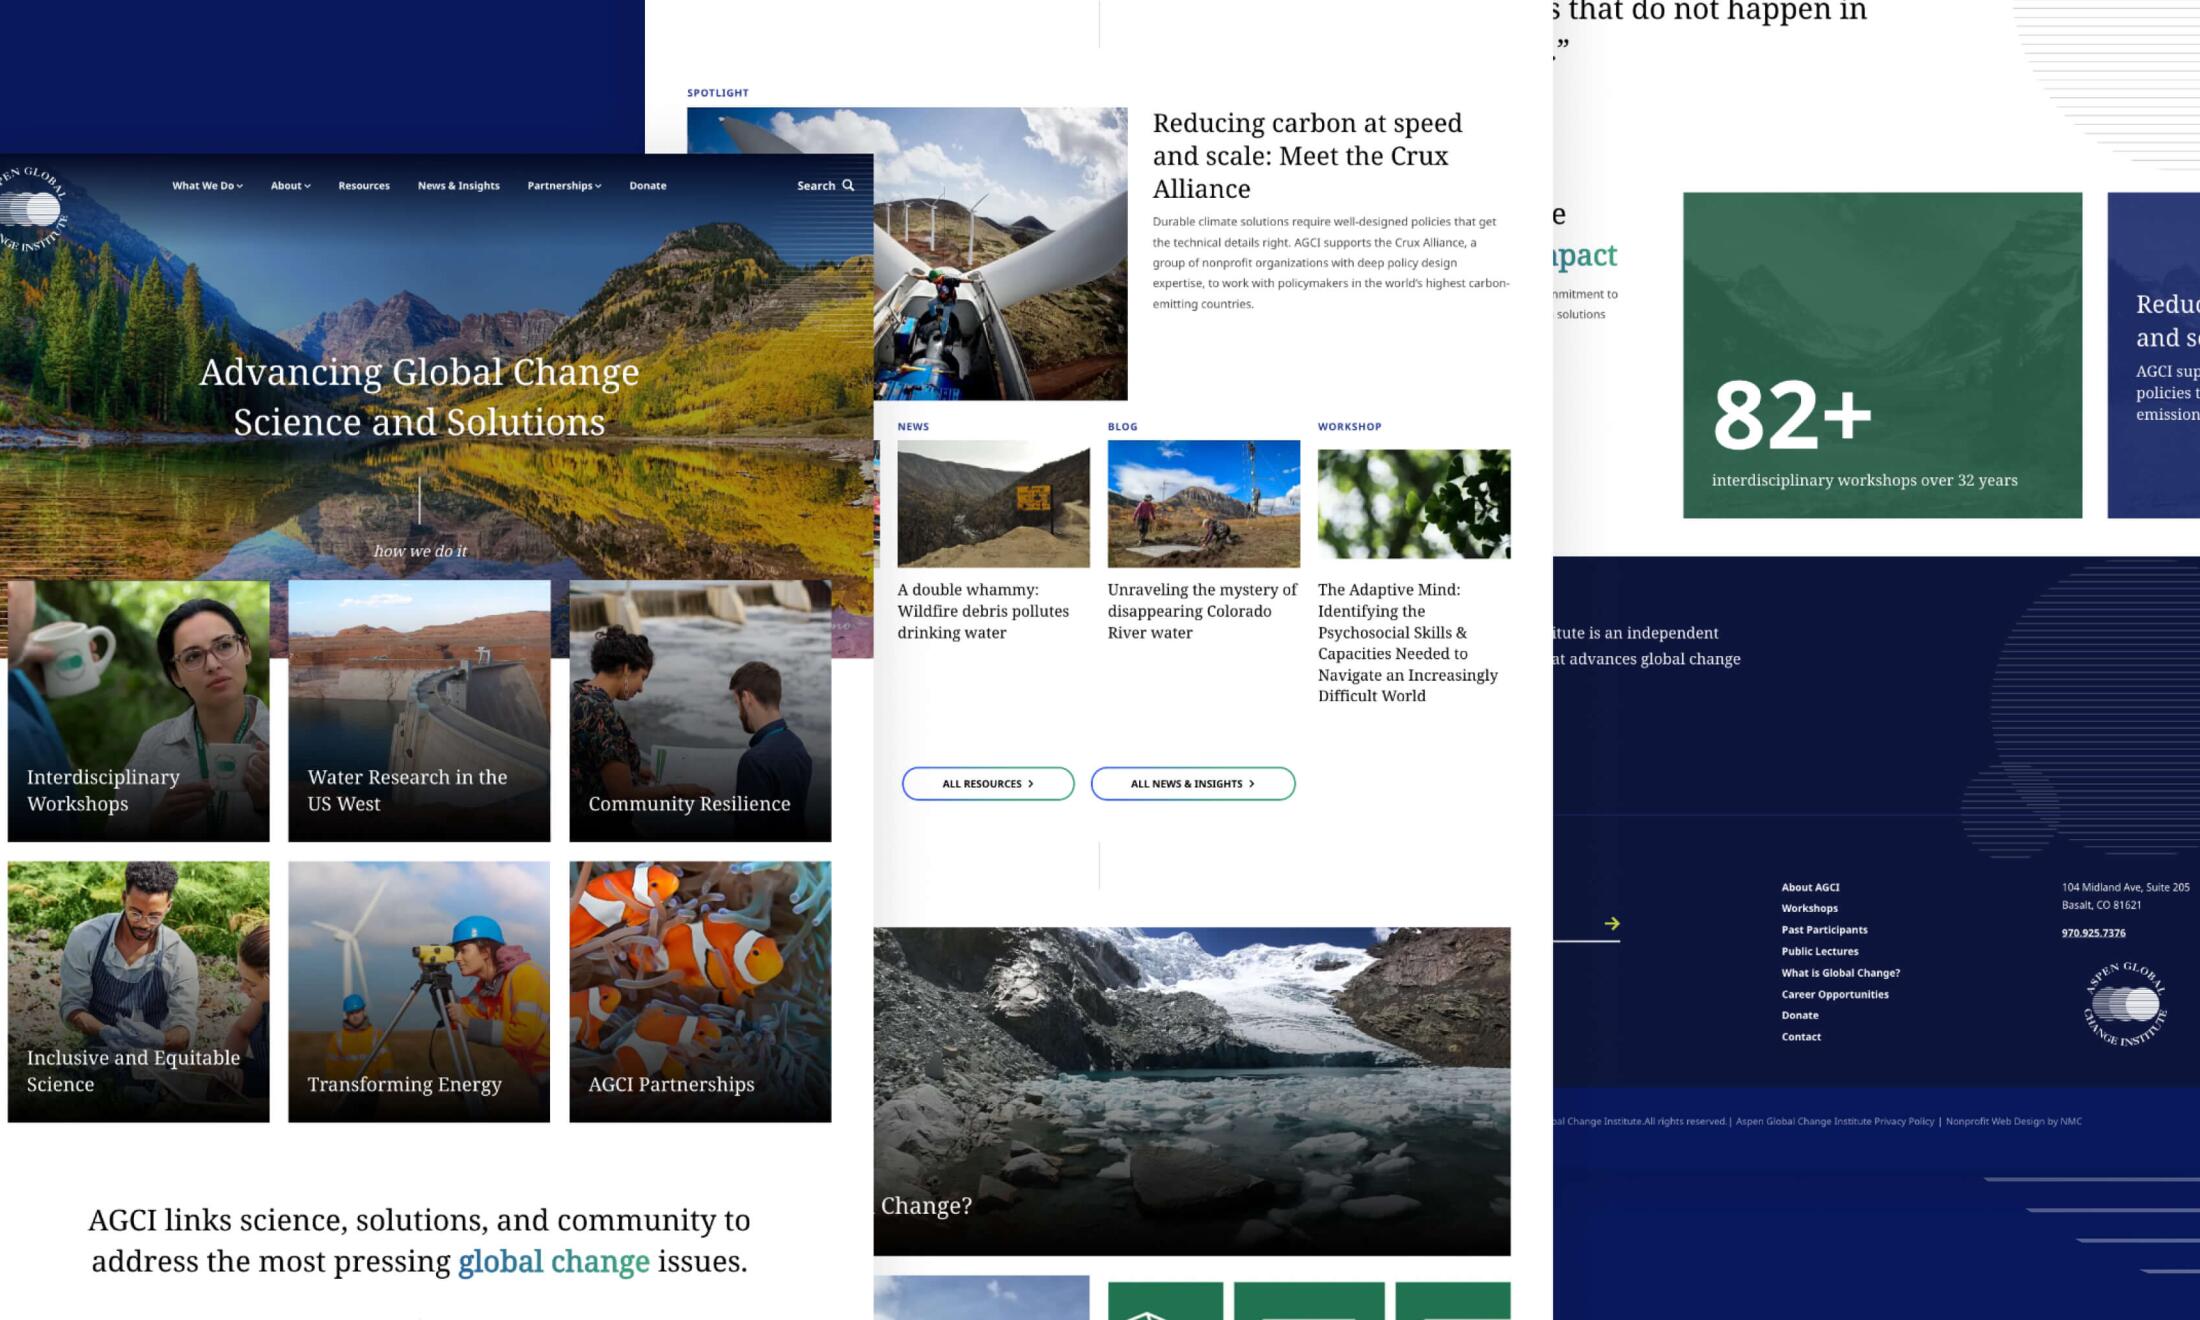This screenshot has width=2200, height=1320.
Task: Click the NEWS category label
Action: [913, 427]
